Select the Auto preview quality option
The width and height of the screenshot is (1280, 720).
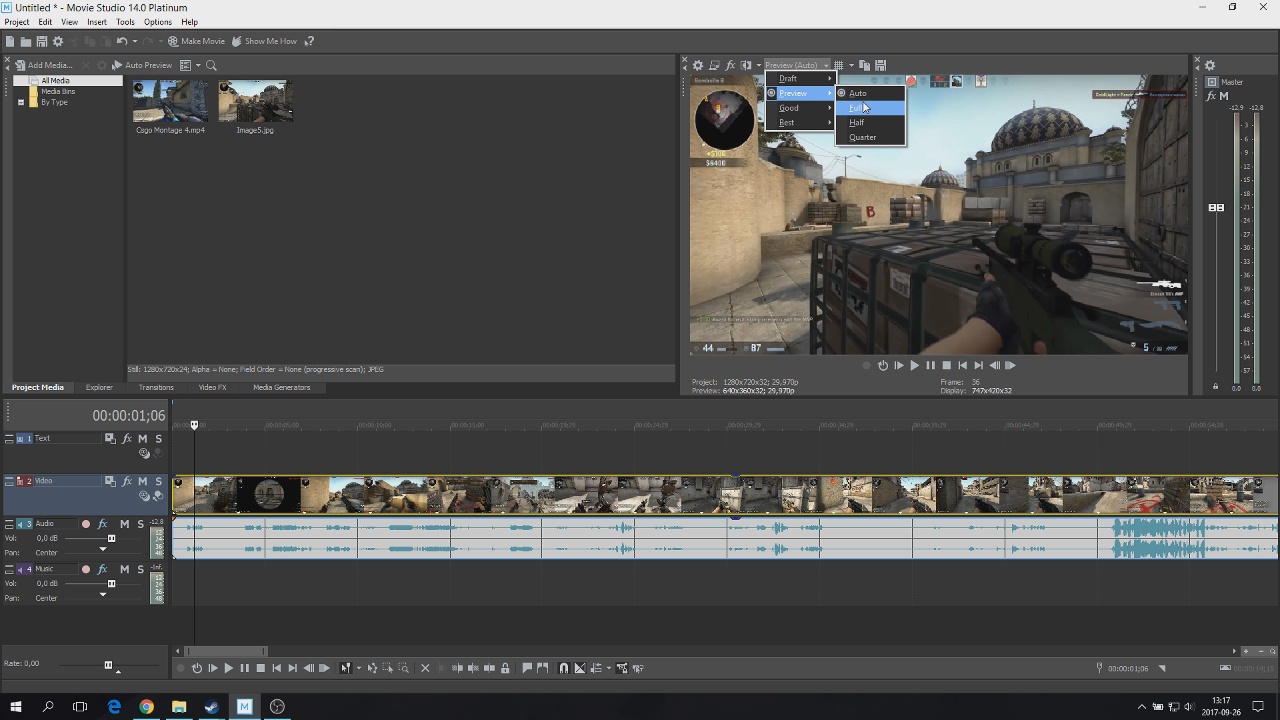tap(870, 93)
